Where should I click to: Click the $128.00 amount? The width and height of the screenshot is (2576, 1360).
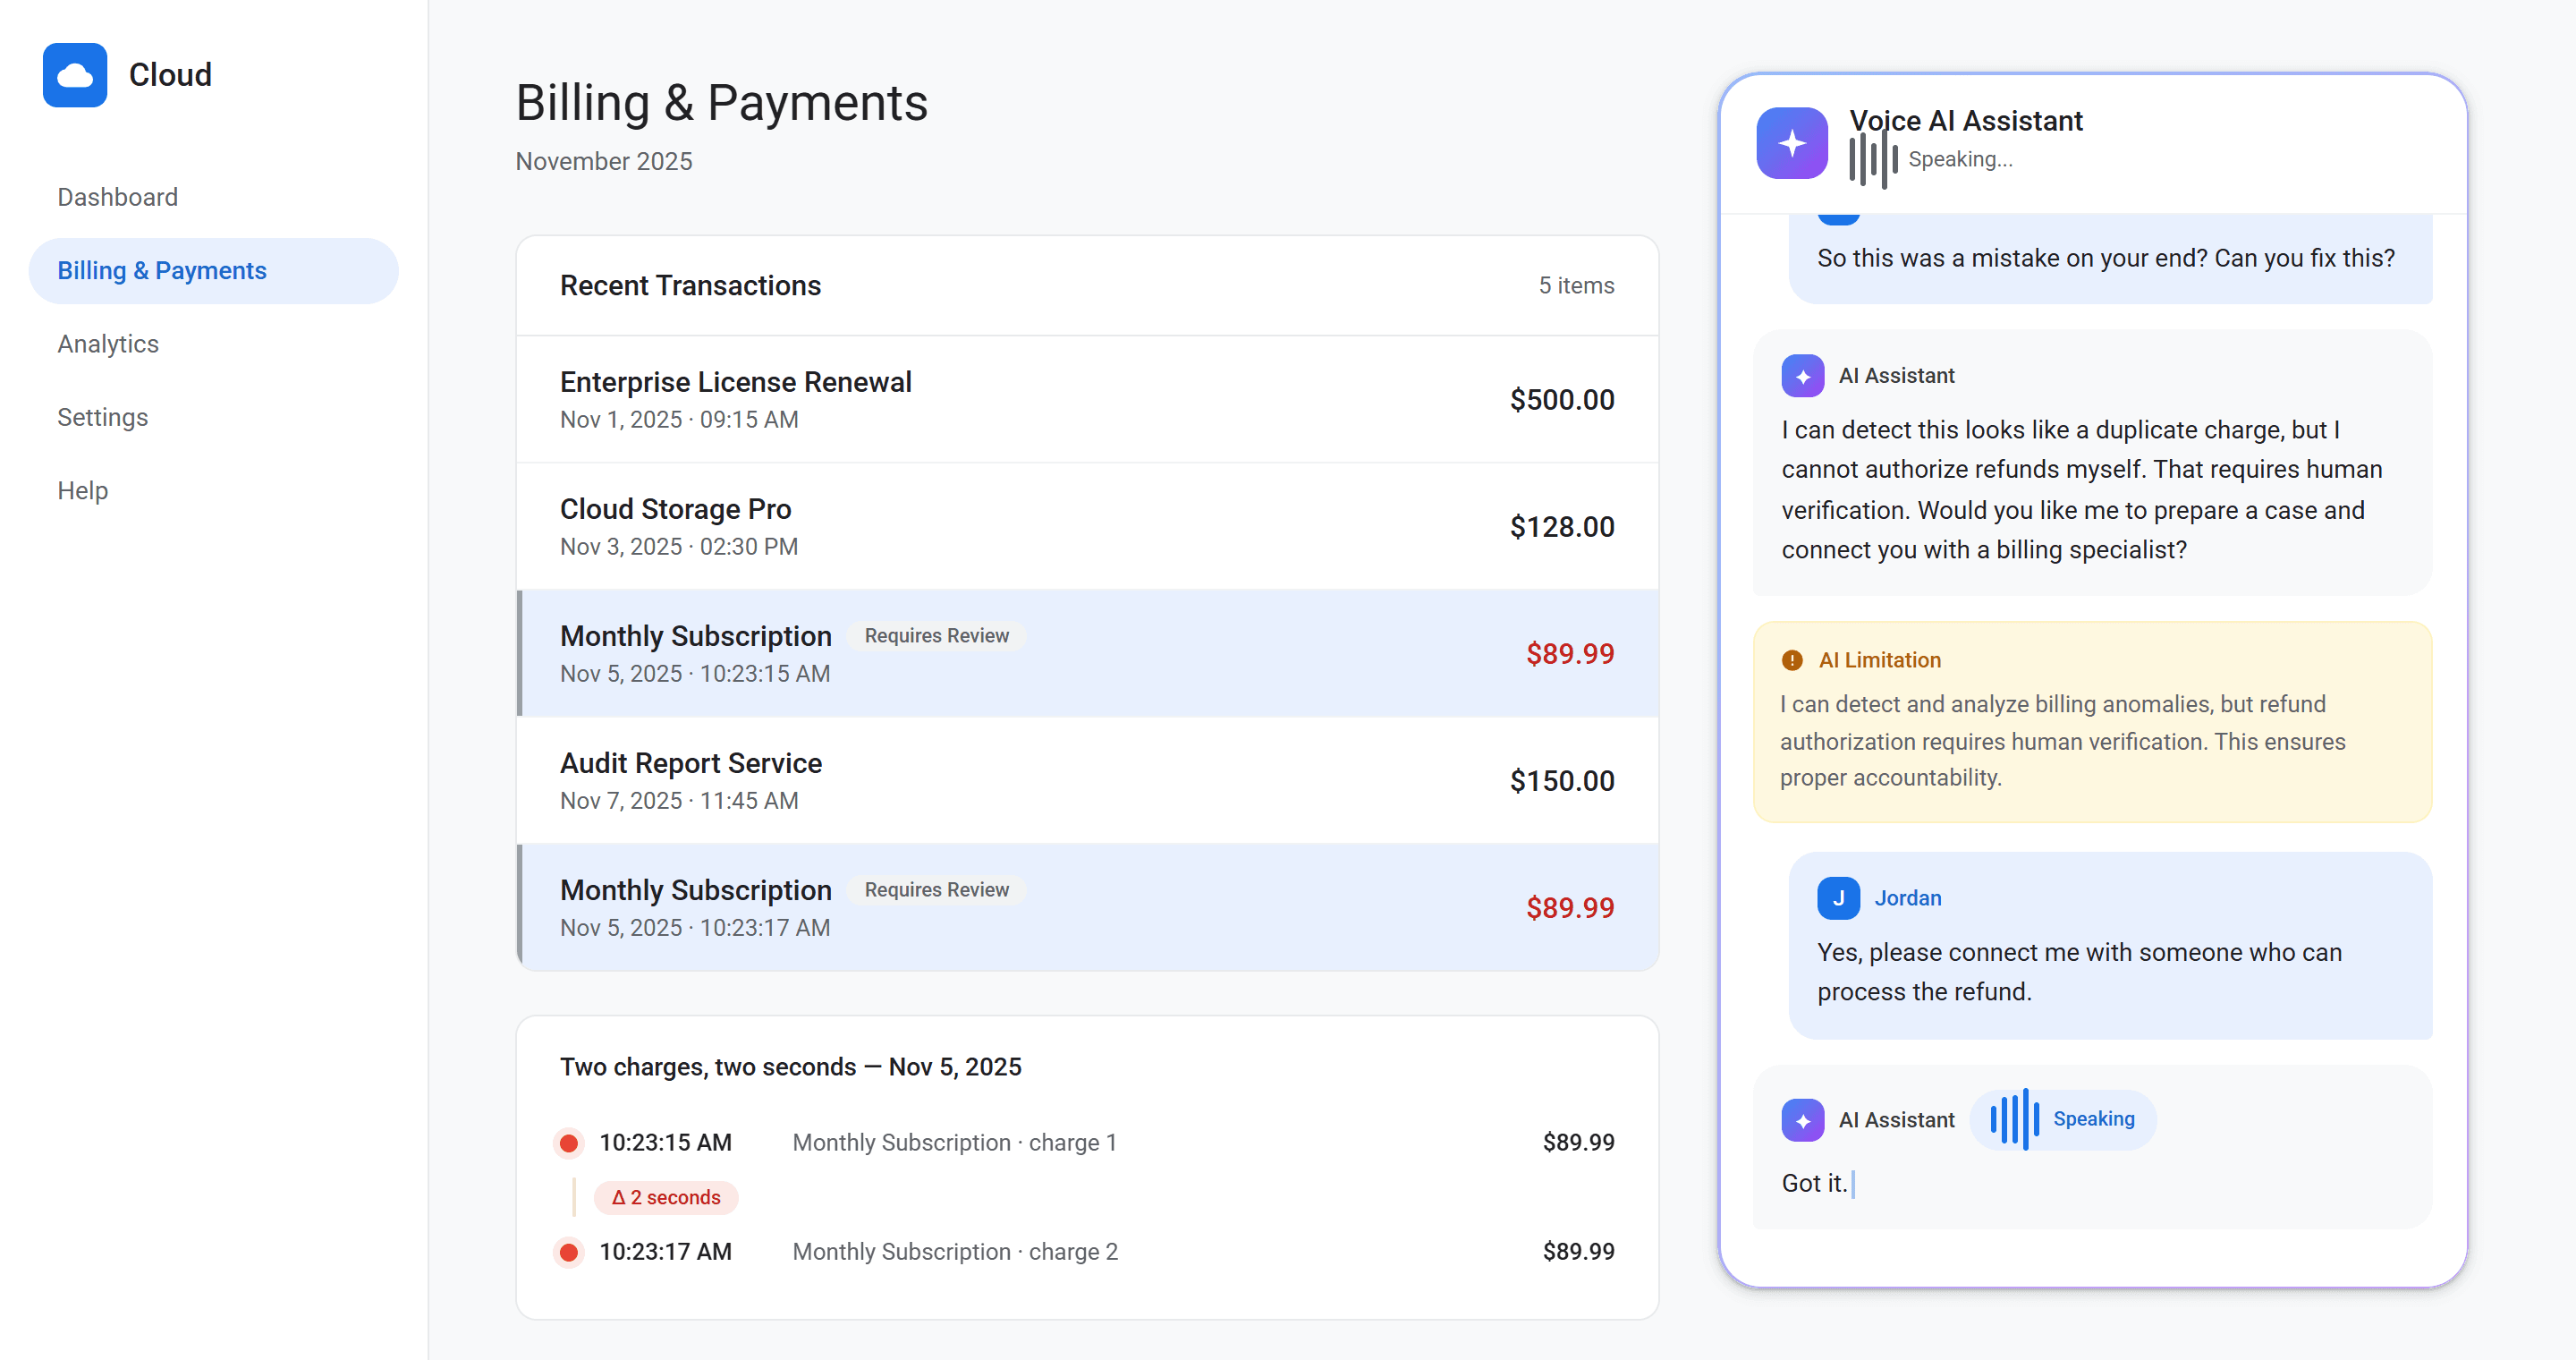[1562, 527]
